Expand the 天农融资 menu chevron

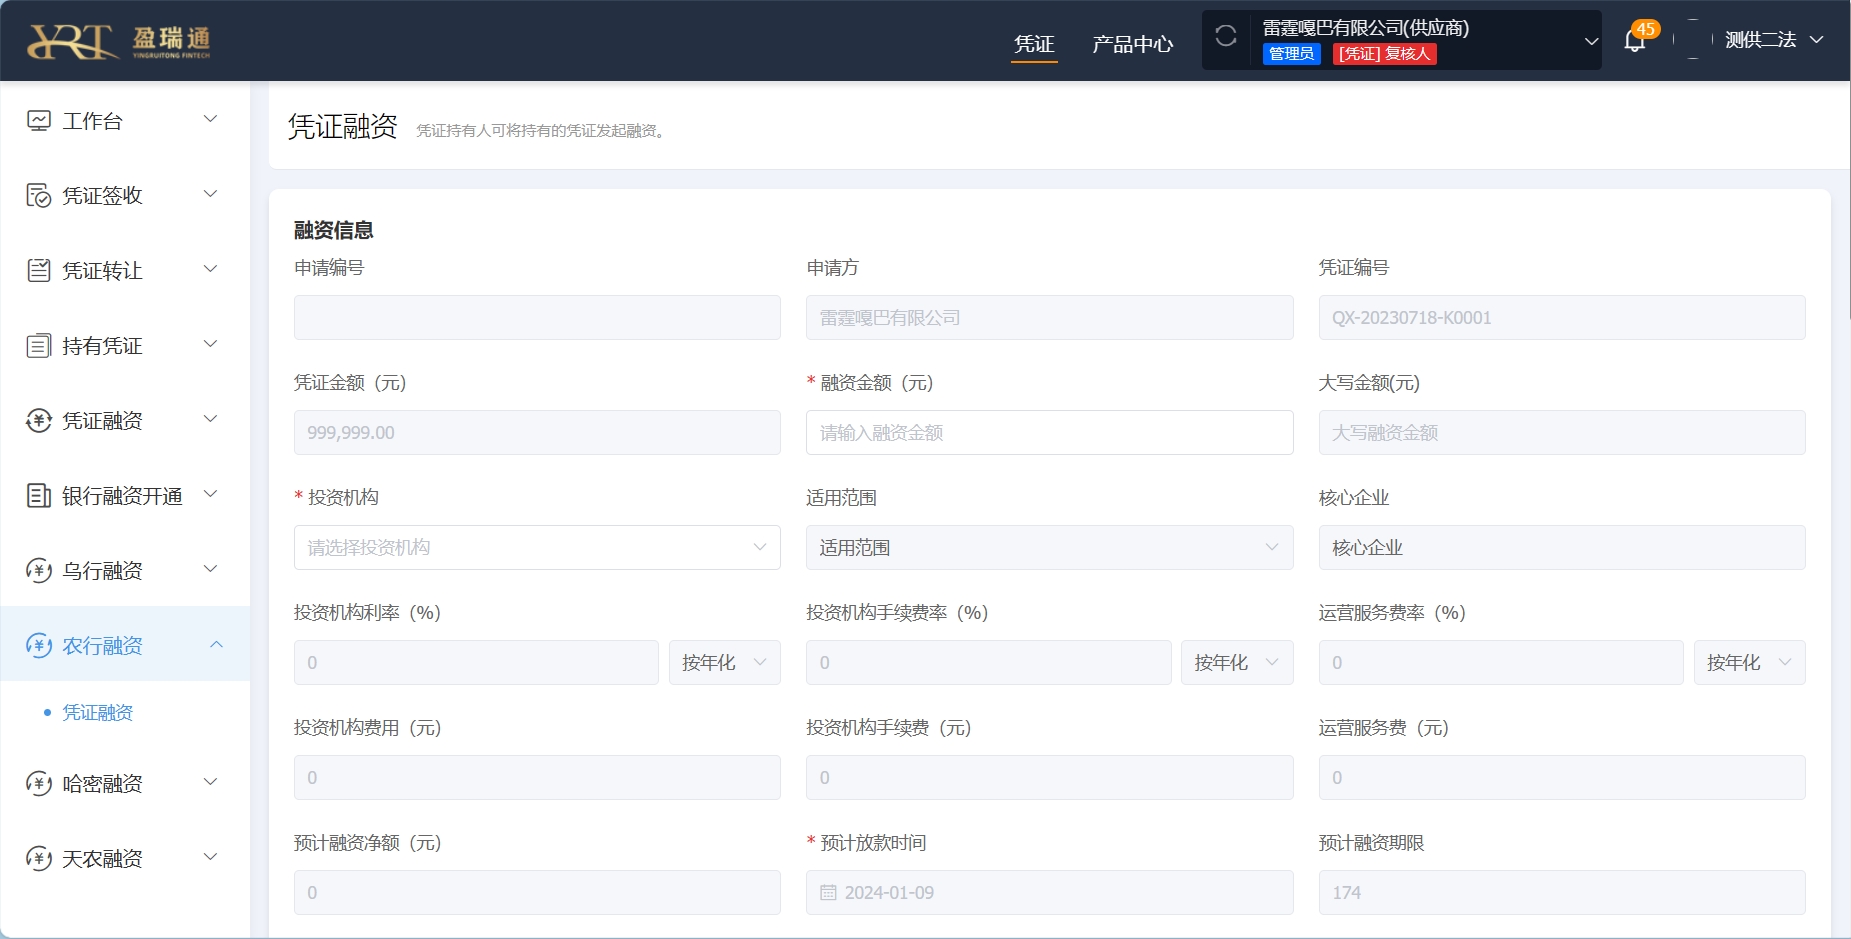(211, 857)
